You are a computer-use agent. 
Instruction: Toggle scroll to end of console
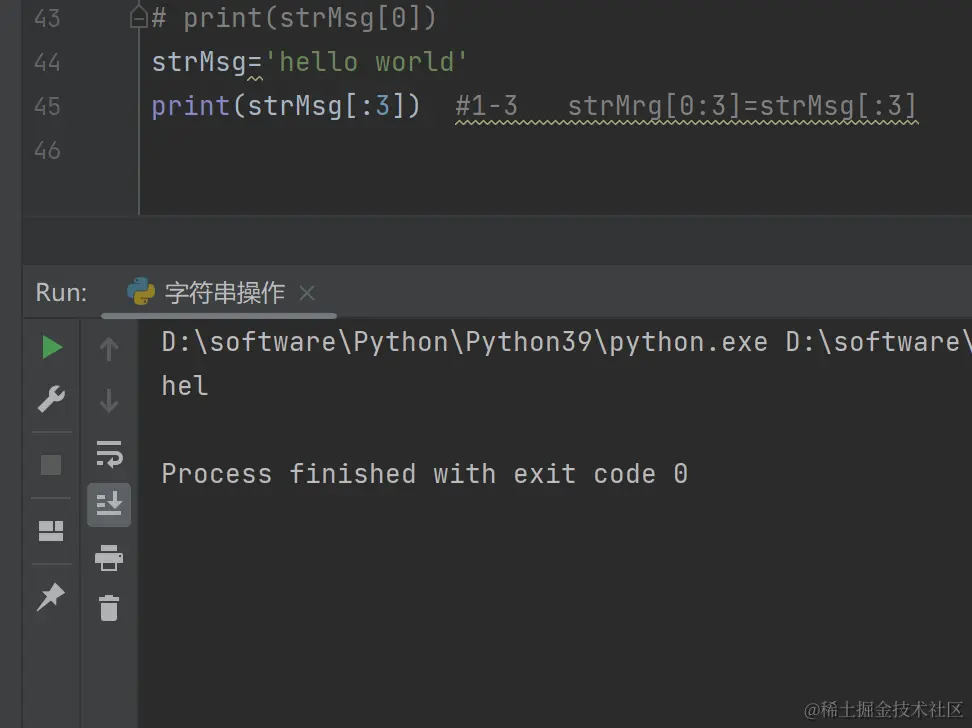tap(109, 505)
